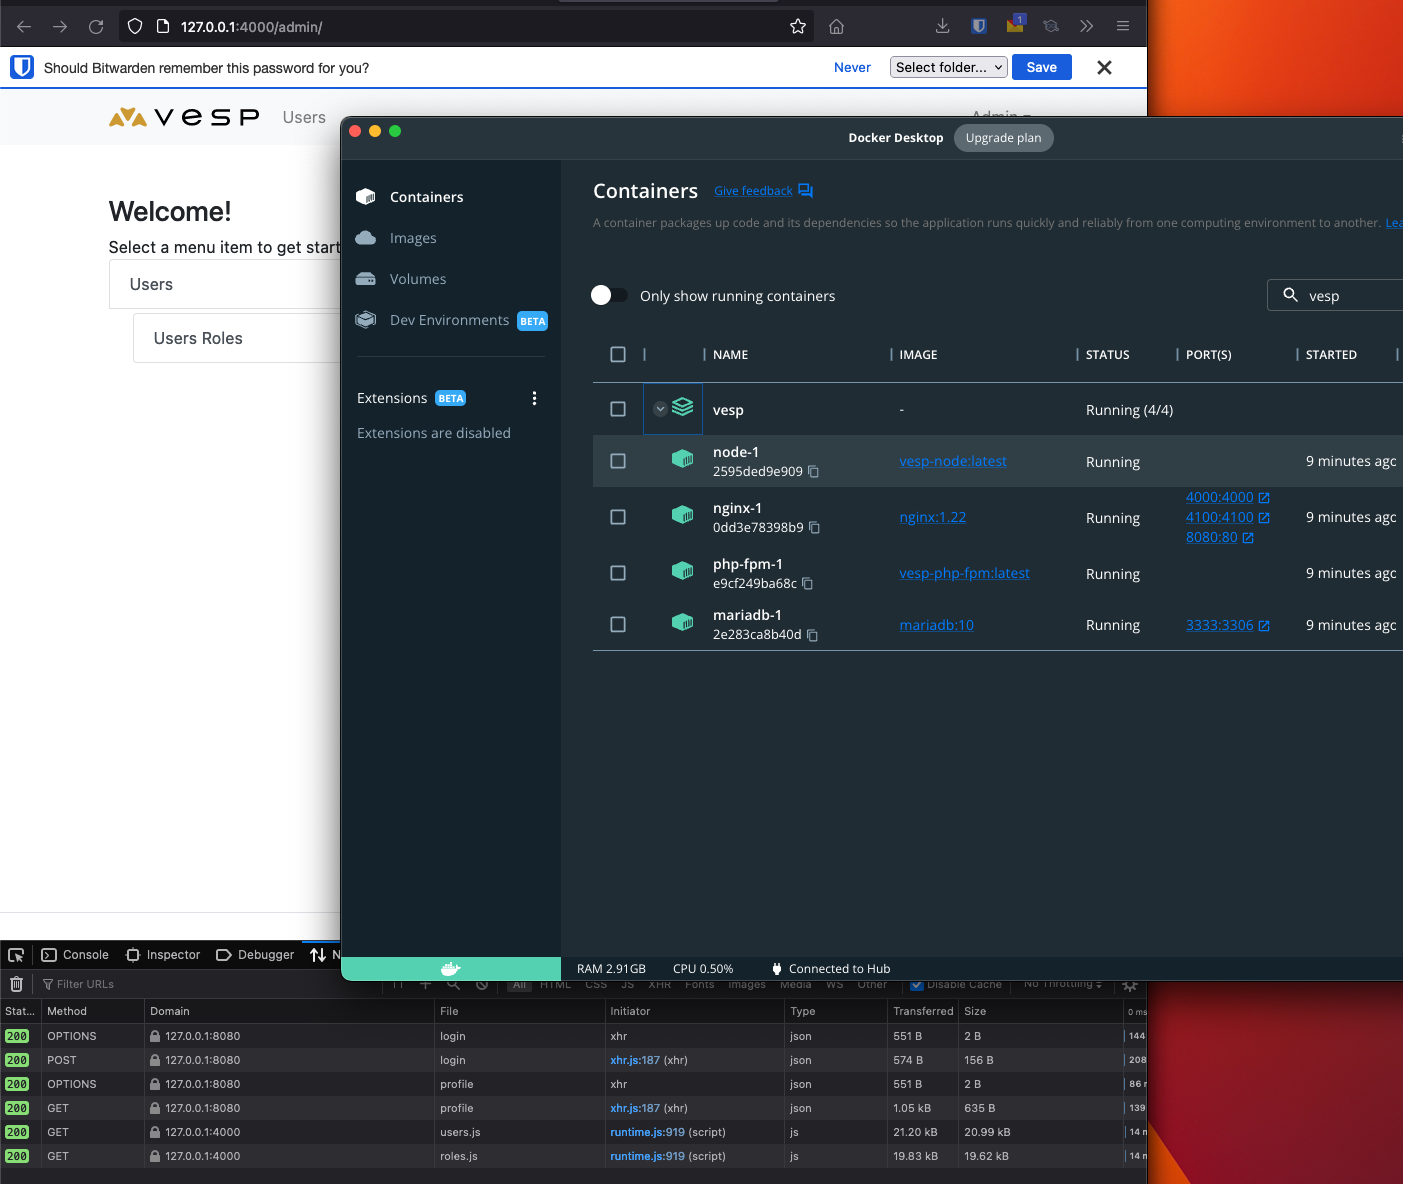This screenshot has height=1184, width=1403.
Task: Open mariadb:10 image link
Action: pos(936,625)
